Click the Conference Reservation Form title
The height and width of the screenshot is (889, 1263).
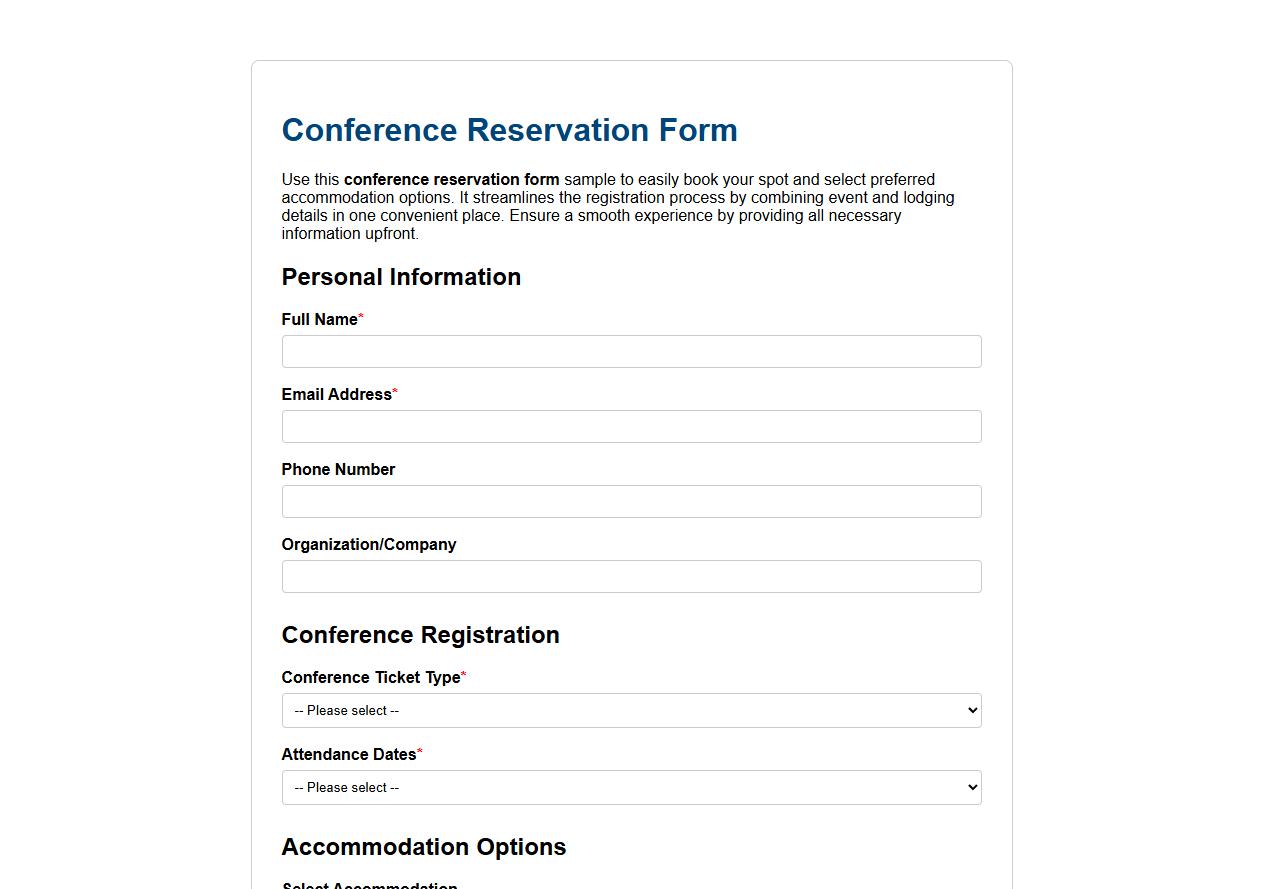pyautogui.click(x=509, y=130)
